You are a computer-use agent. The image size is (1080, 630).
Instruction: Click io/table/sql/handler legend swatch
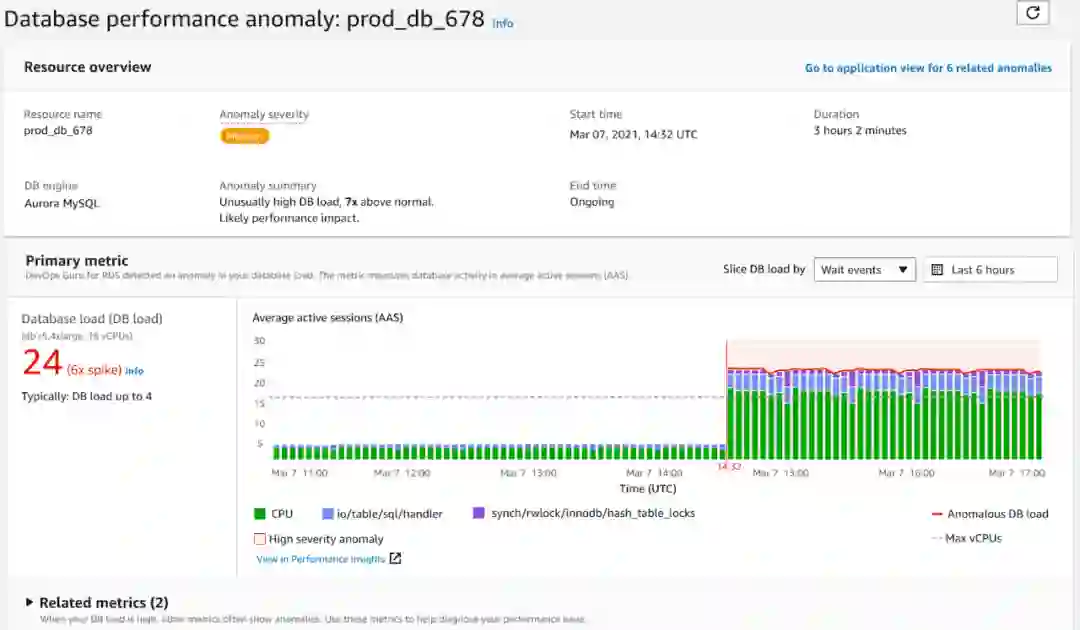(328, 514)
